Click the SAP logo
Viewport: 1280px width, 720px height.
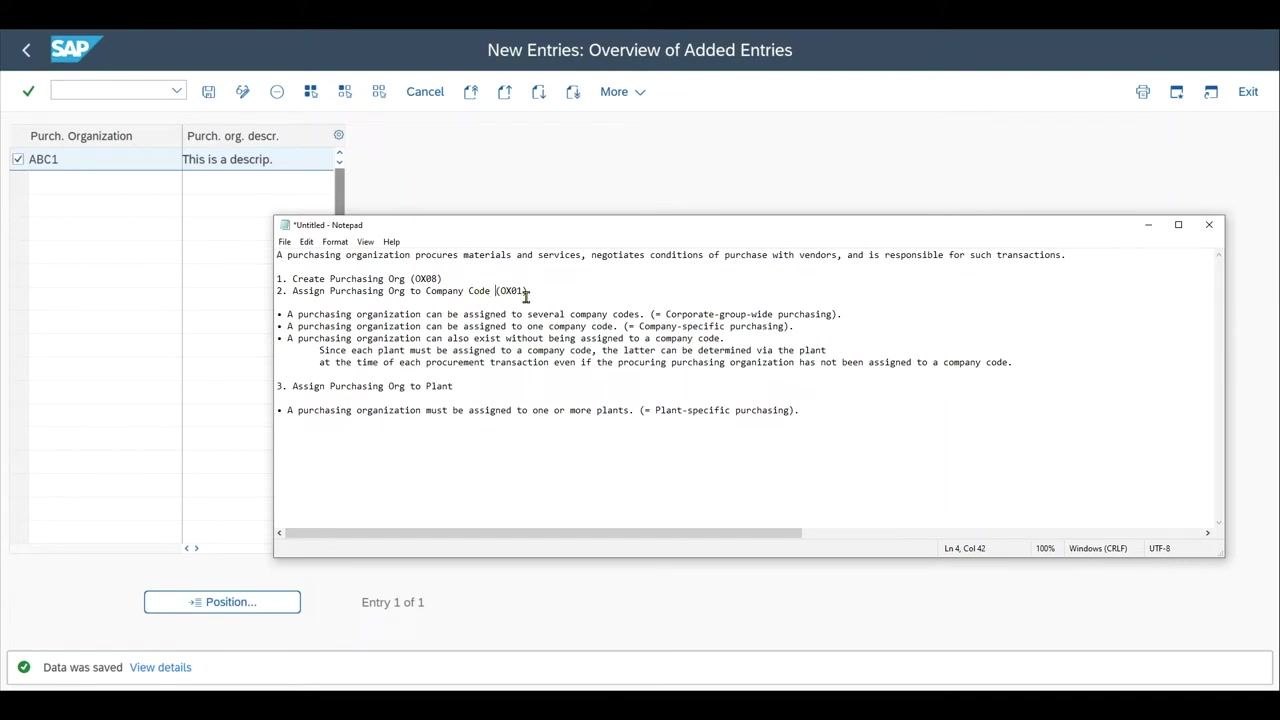point(76,49)
